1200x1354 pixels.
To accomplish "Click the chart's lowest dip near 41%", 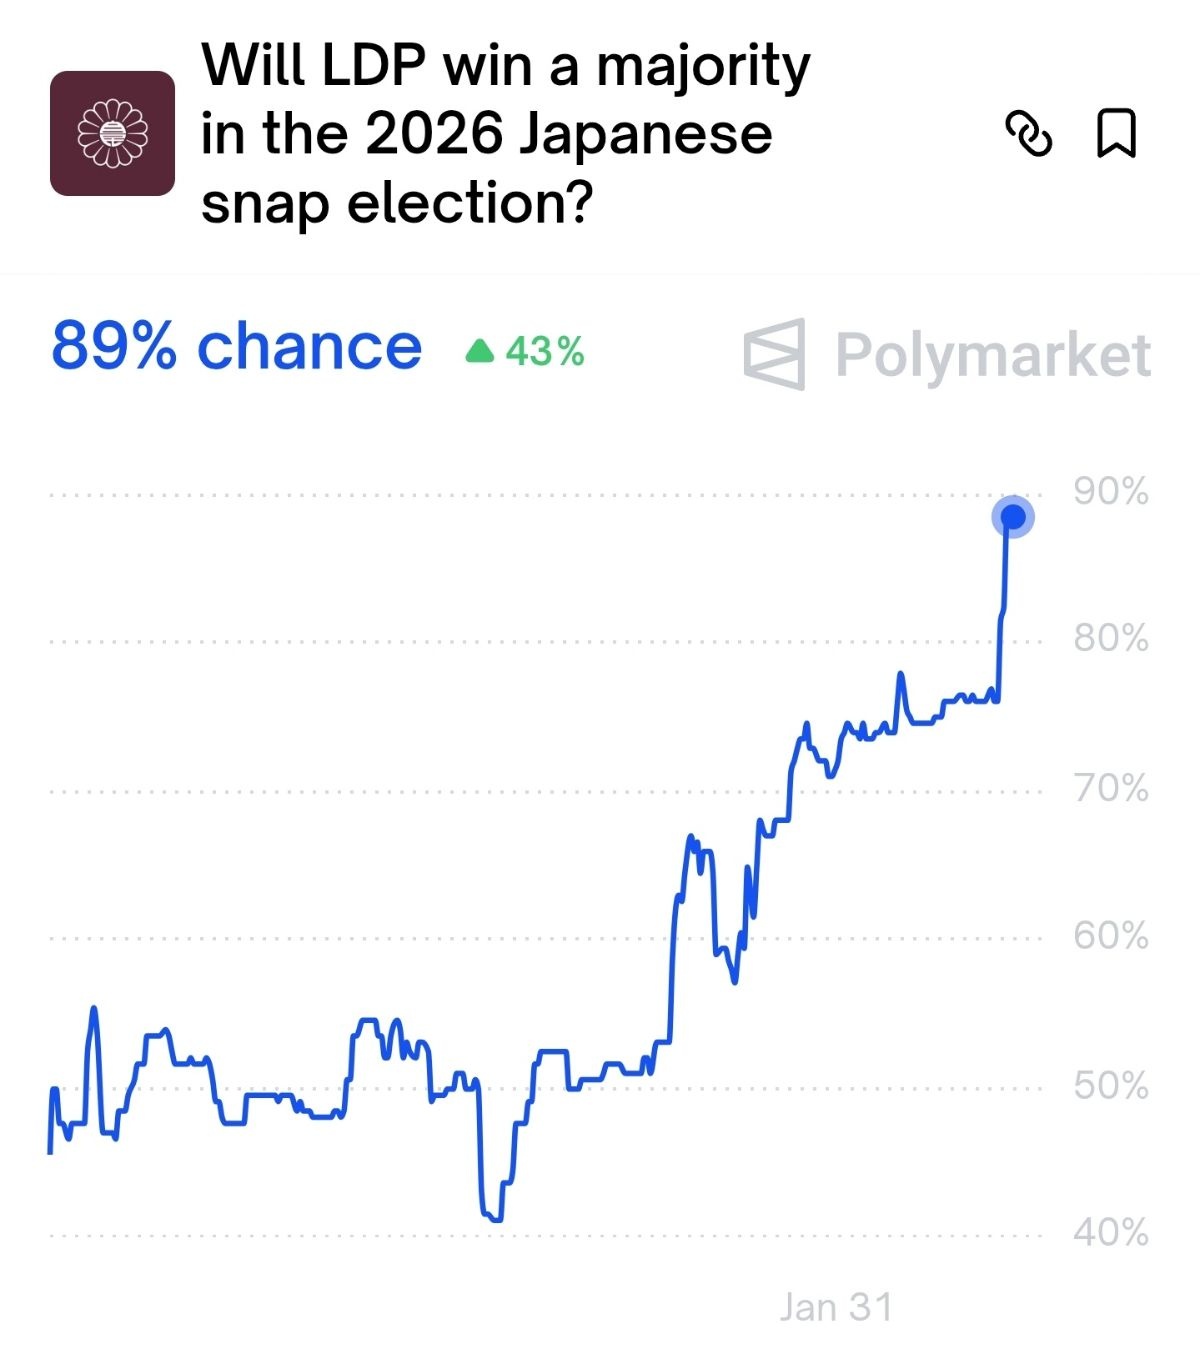I will pos(492,1219).
